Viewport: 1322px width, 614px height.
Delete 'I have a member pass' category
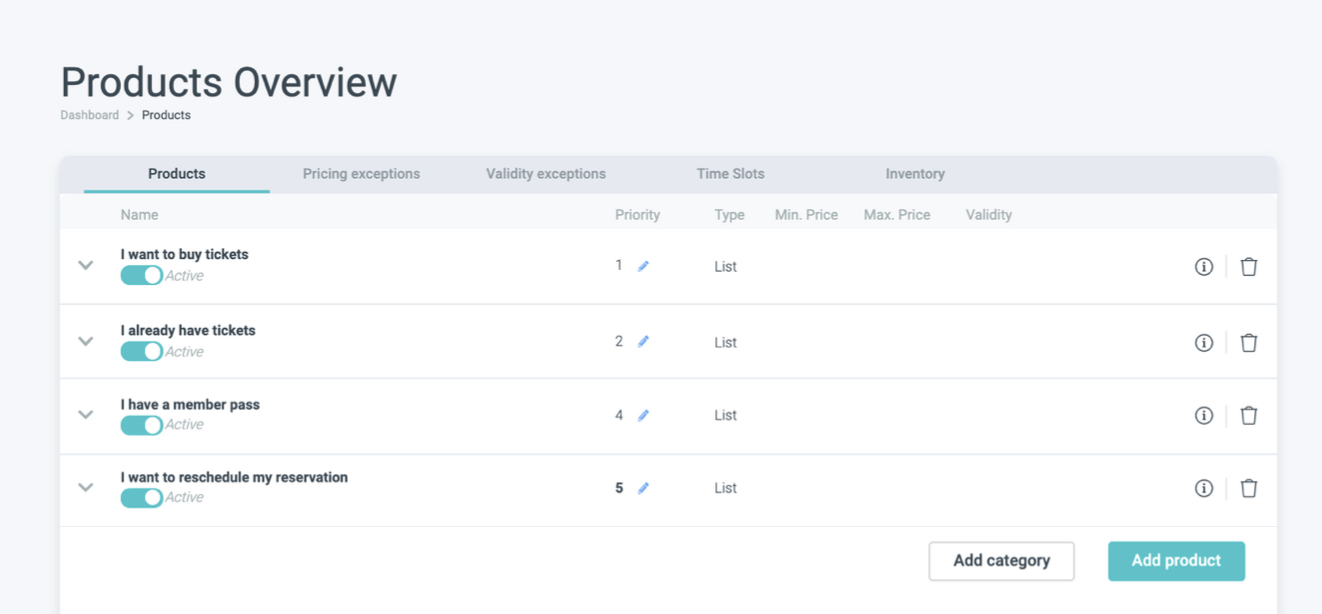[x=1249, y=415]
